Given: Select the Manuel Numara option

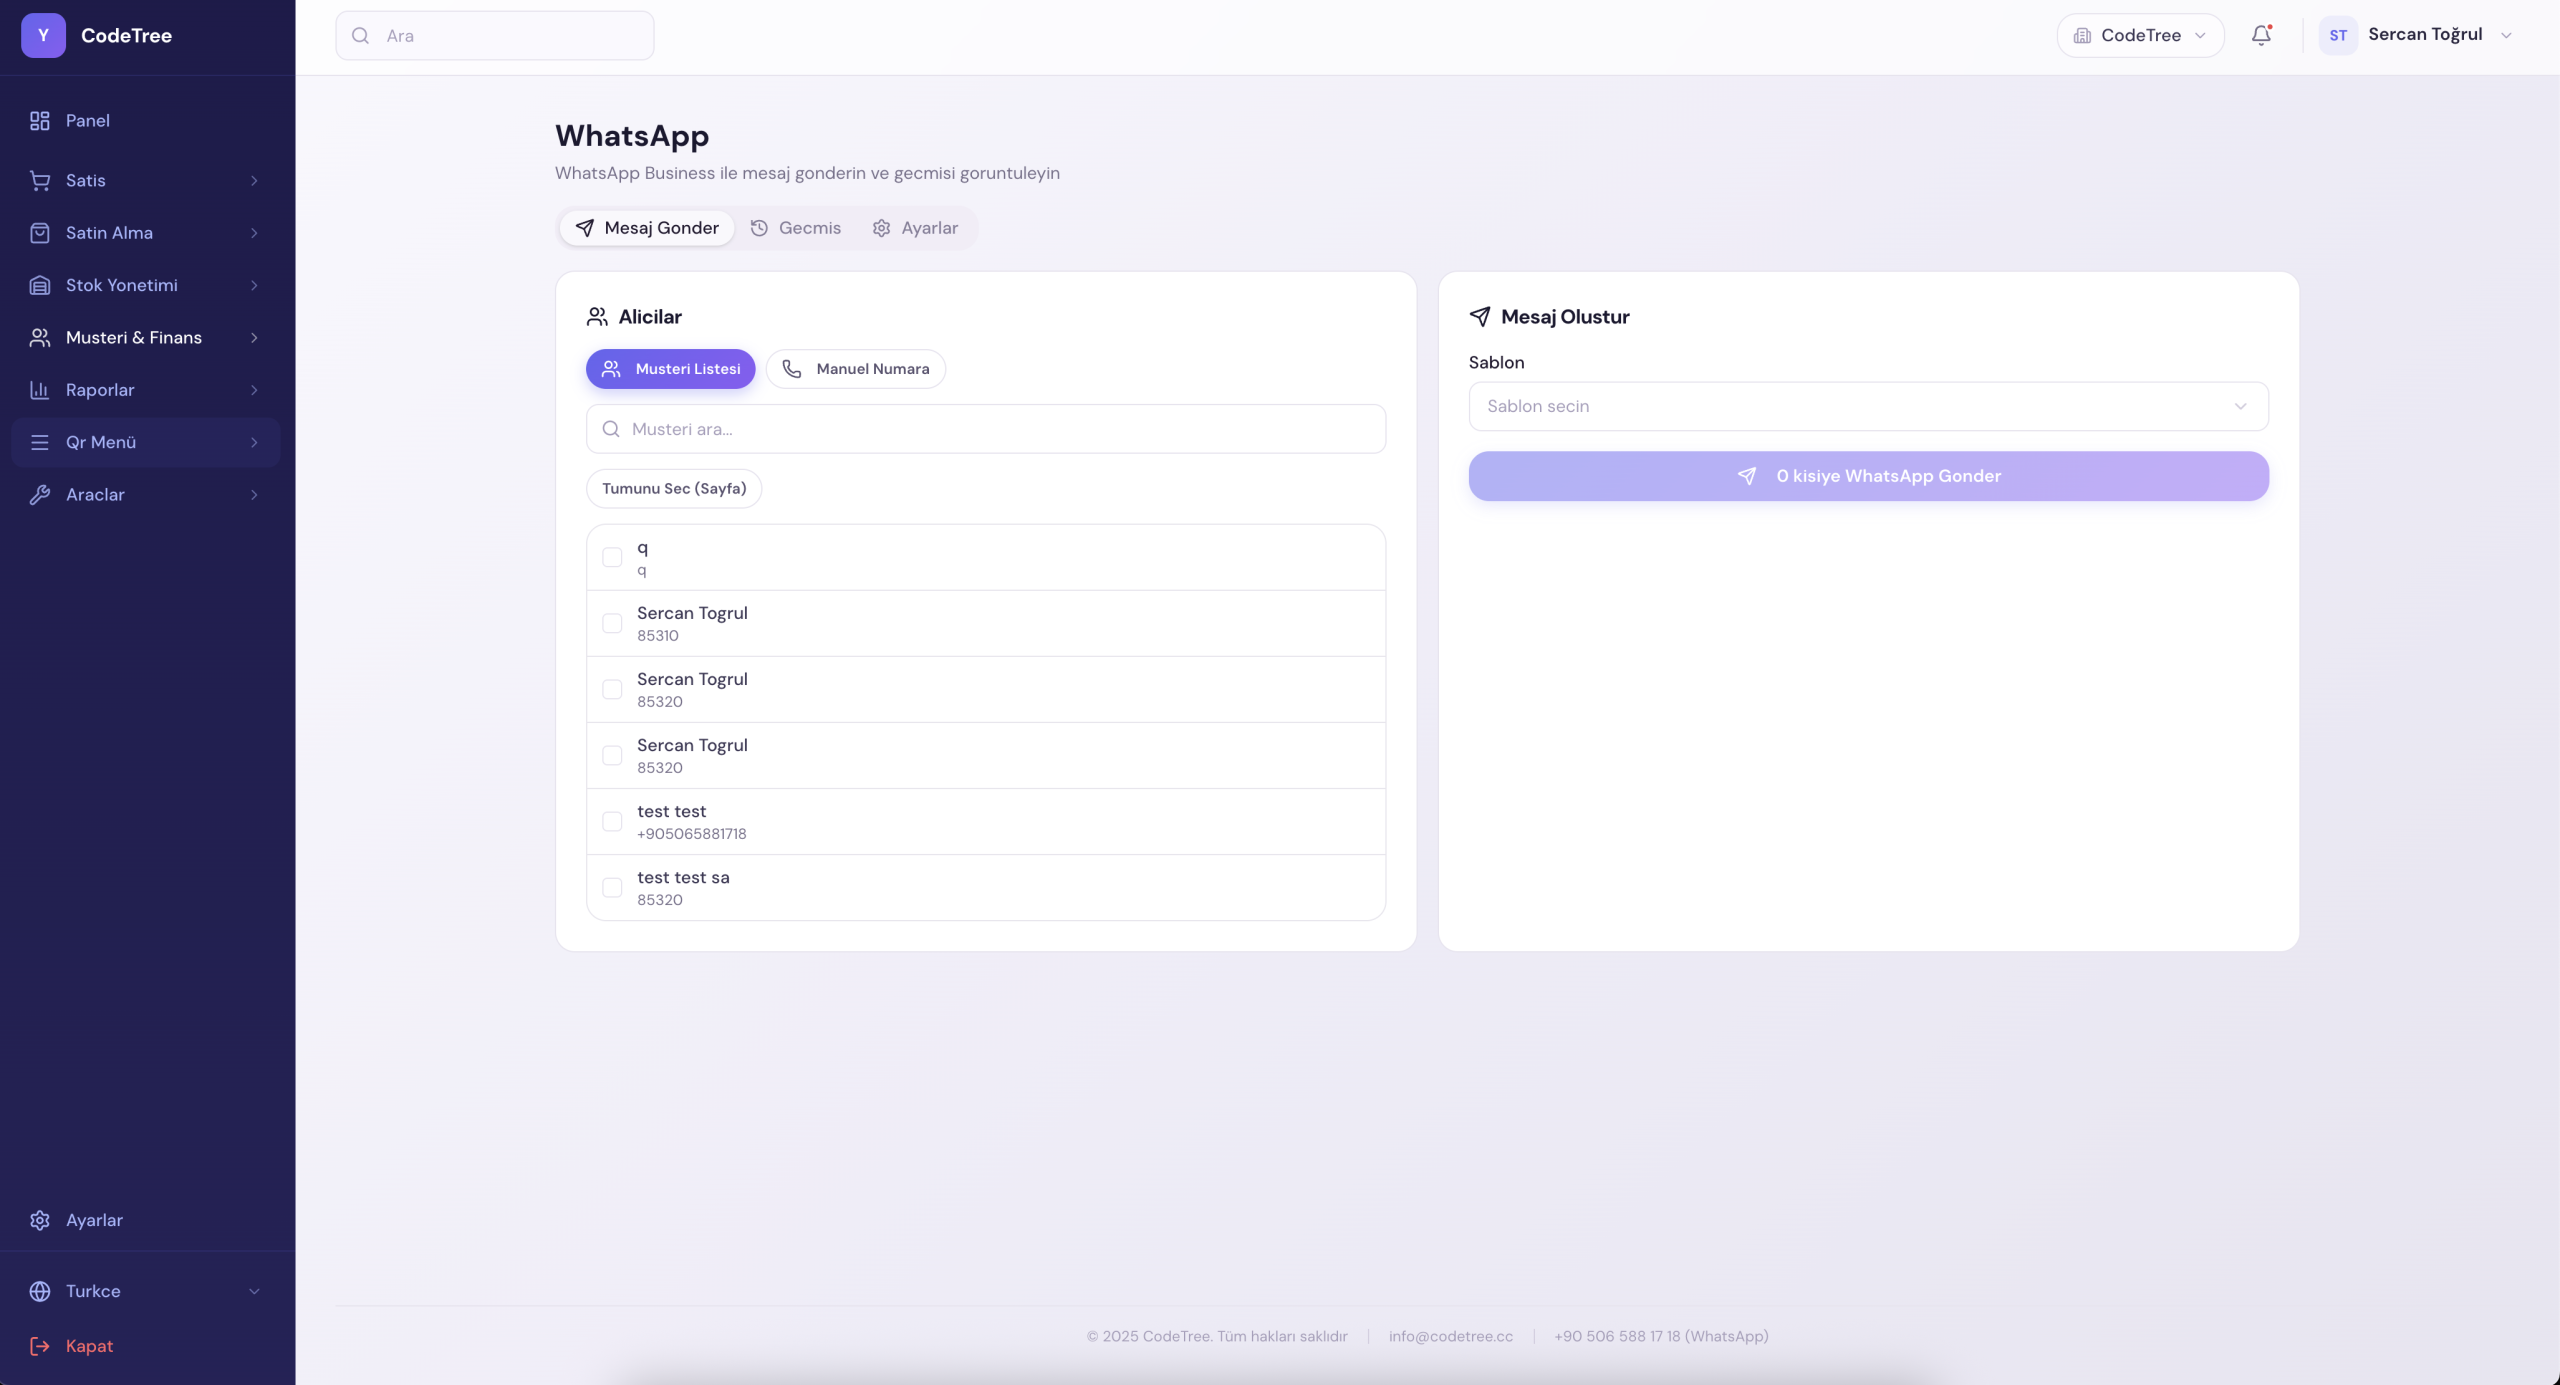Looking at the screenshot, I should [x=855, y=369].
